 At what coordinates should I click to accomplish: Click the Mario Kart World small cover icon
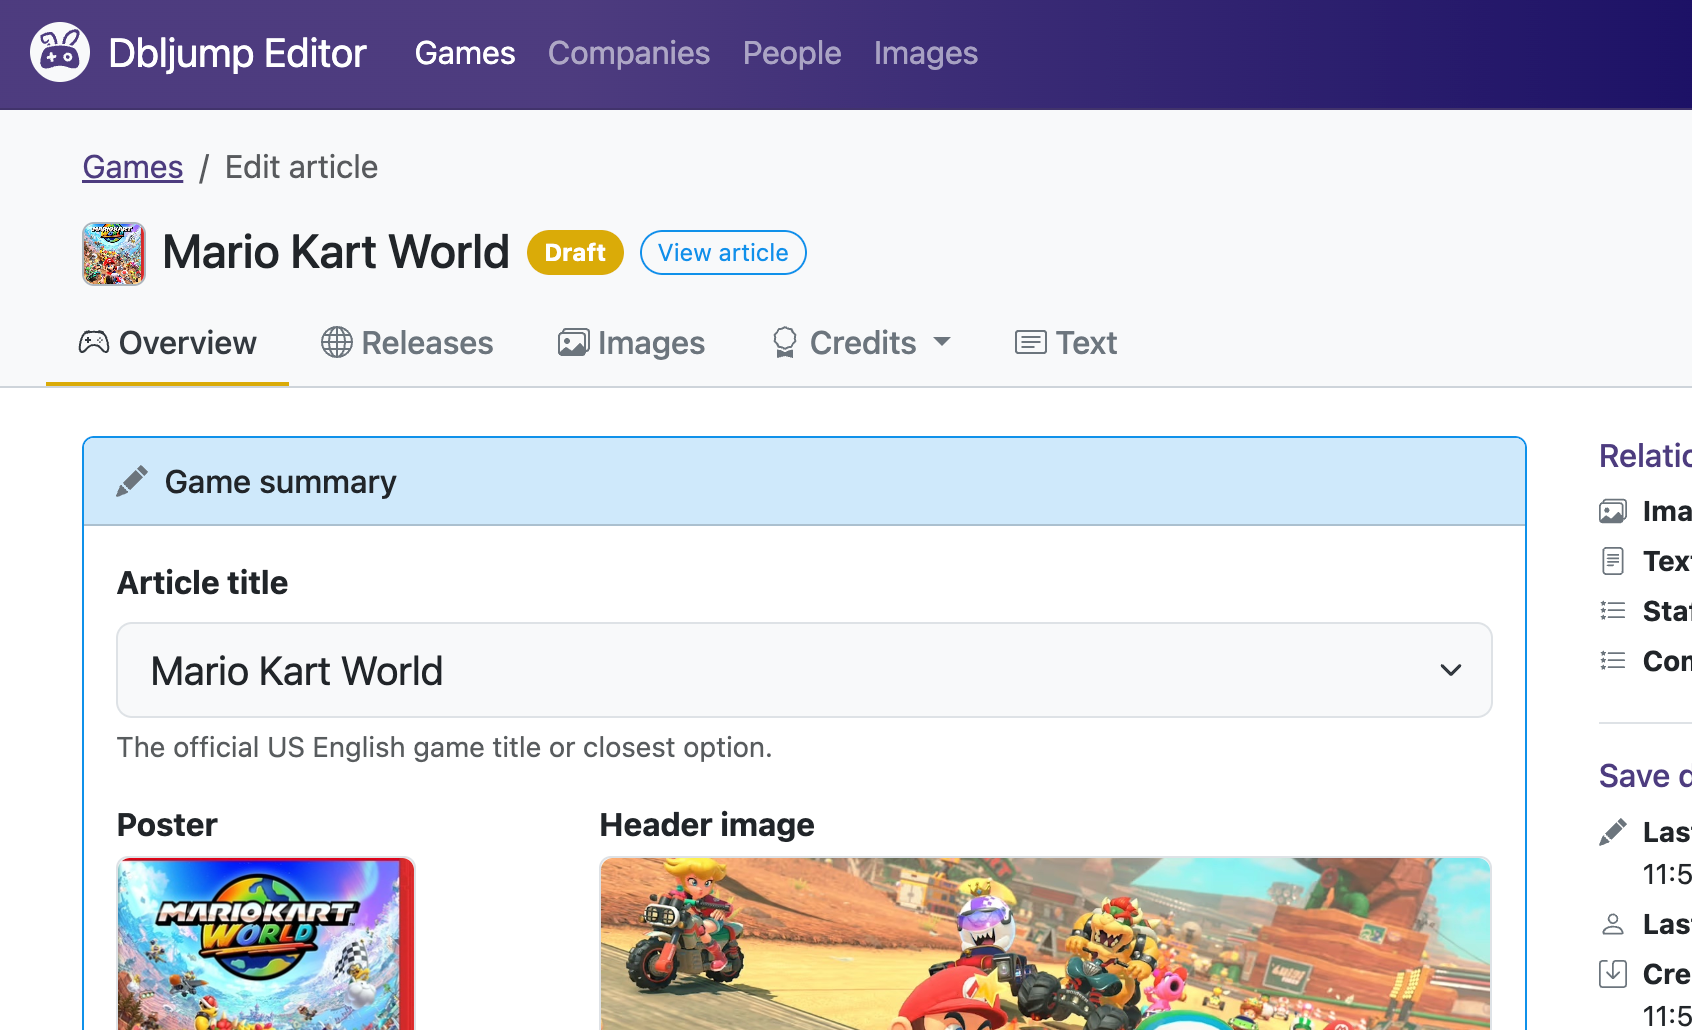(x=114, y=254)
